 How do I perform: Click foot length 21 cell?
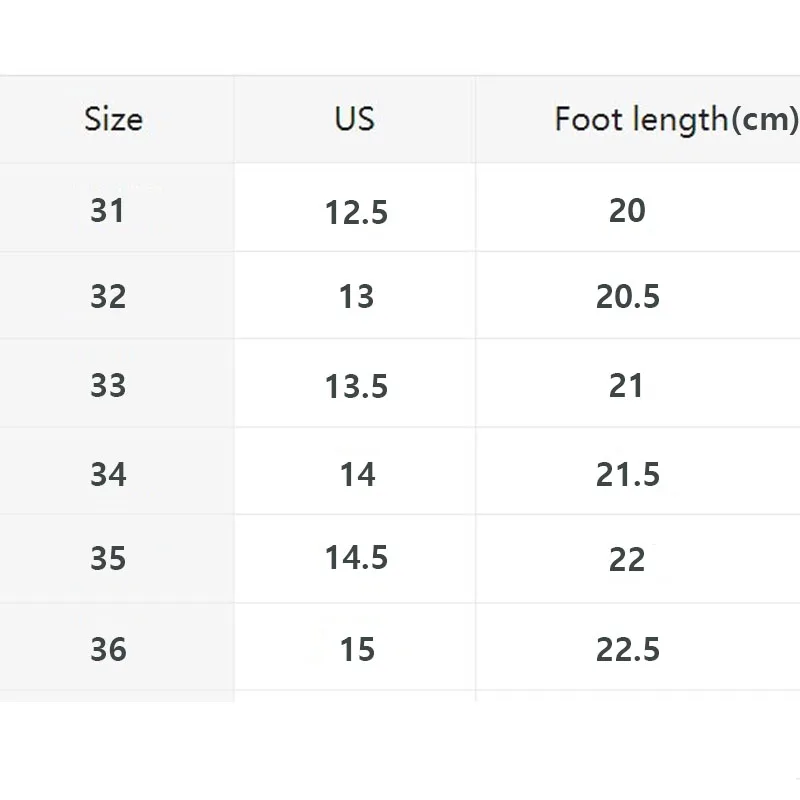pyautogui.click(x=627, y=385)
